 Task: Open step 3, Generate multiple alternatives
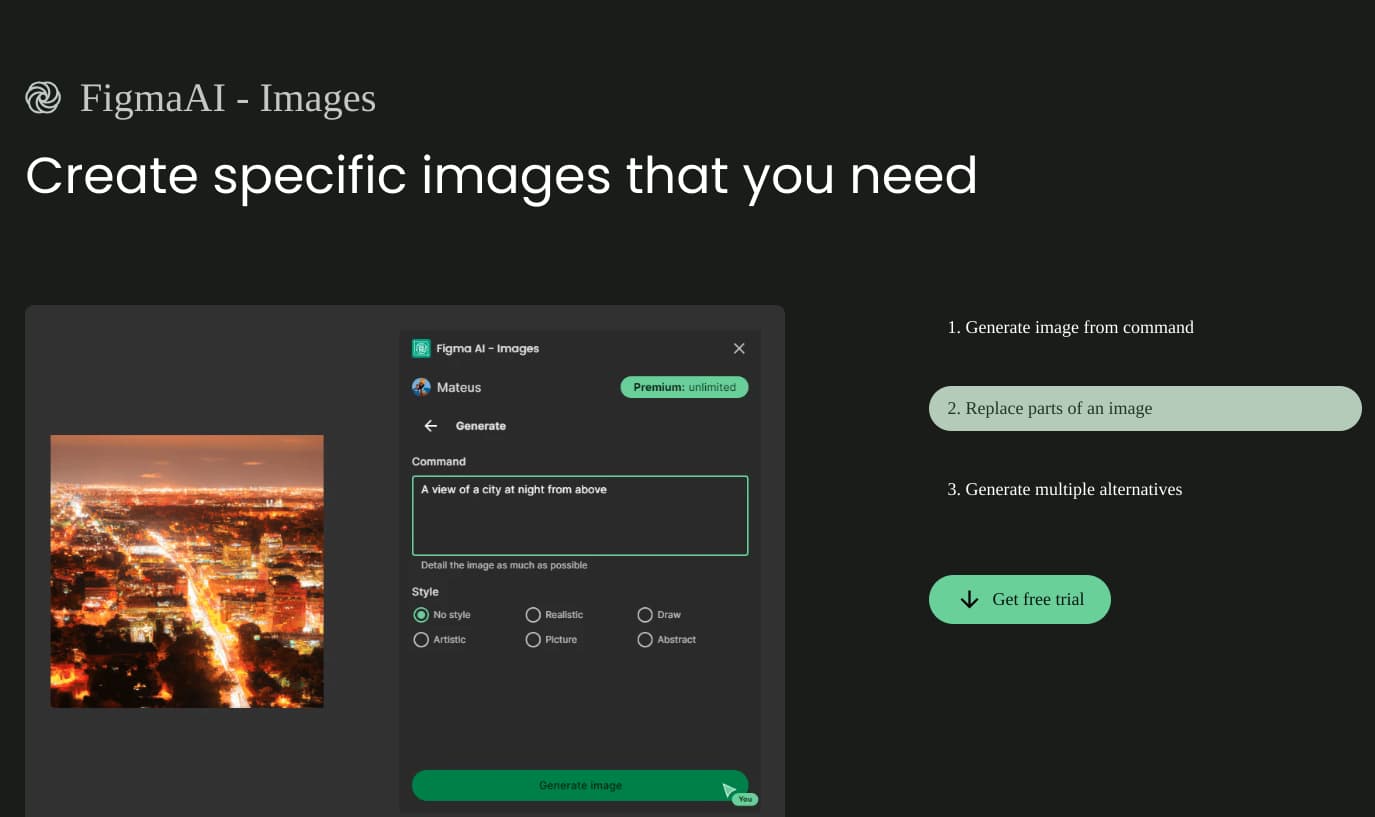1064,489
